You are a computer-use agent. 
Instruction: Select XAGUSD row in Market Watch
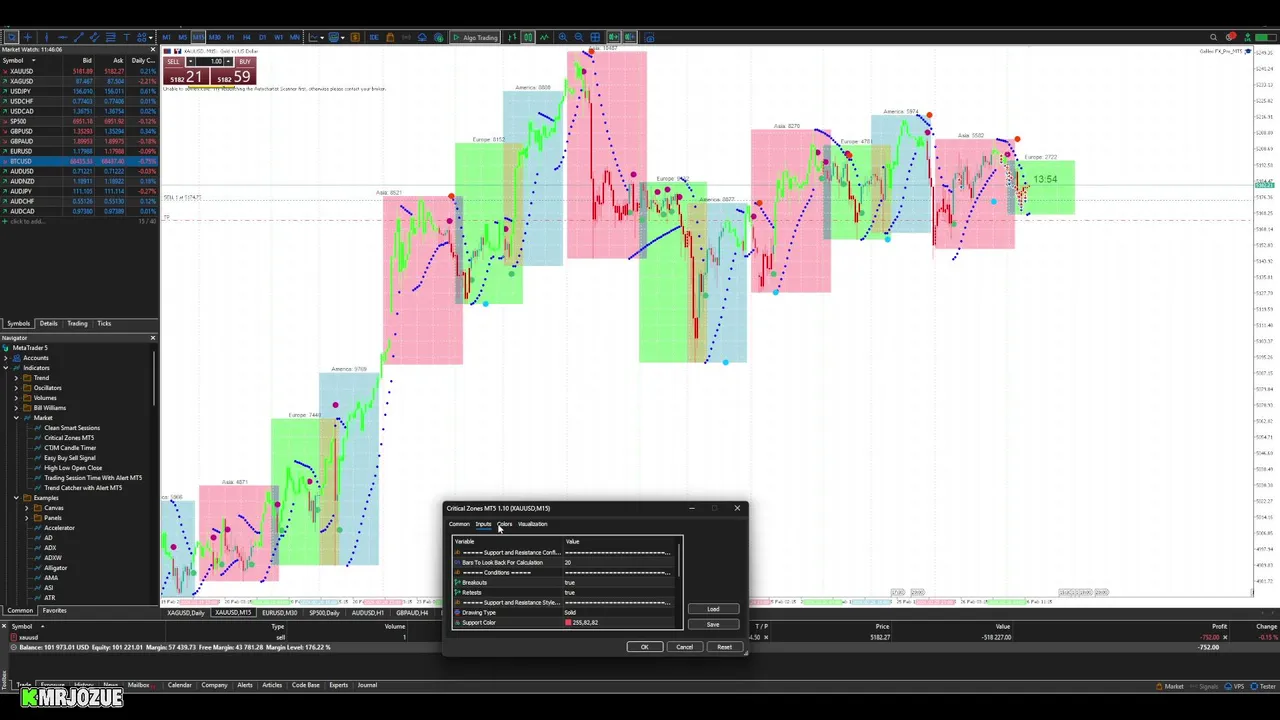click(x=79, y=81)
